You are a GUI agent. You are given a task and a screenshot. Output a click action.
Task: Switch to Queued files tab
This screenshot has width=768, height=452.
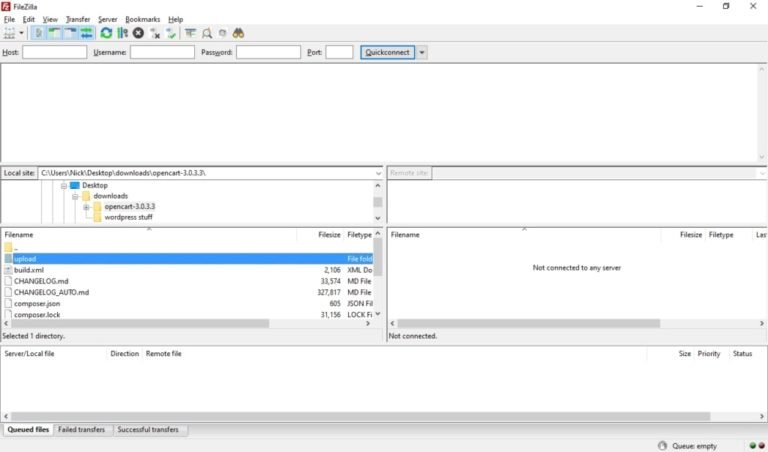click(28, 430)
